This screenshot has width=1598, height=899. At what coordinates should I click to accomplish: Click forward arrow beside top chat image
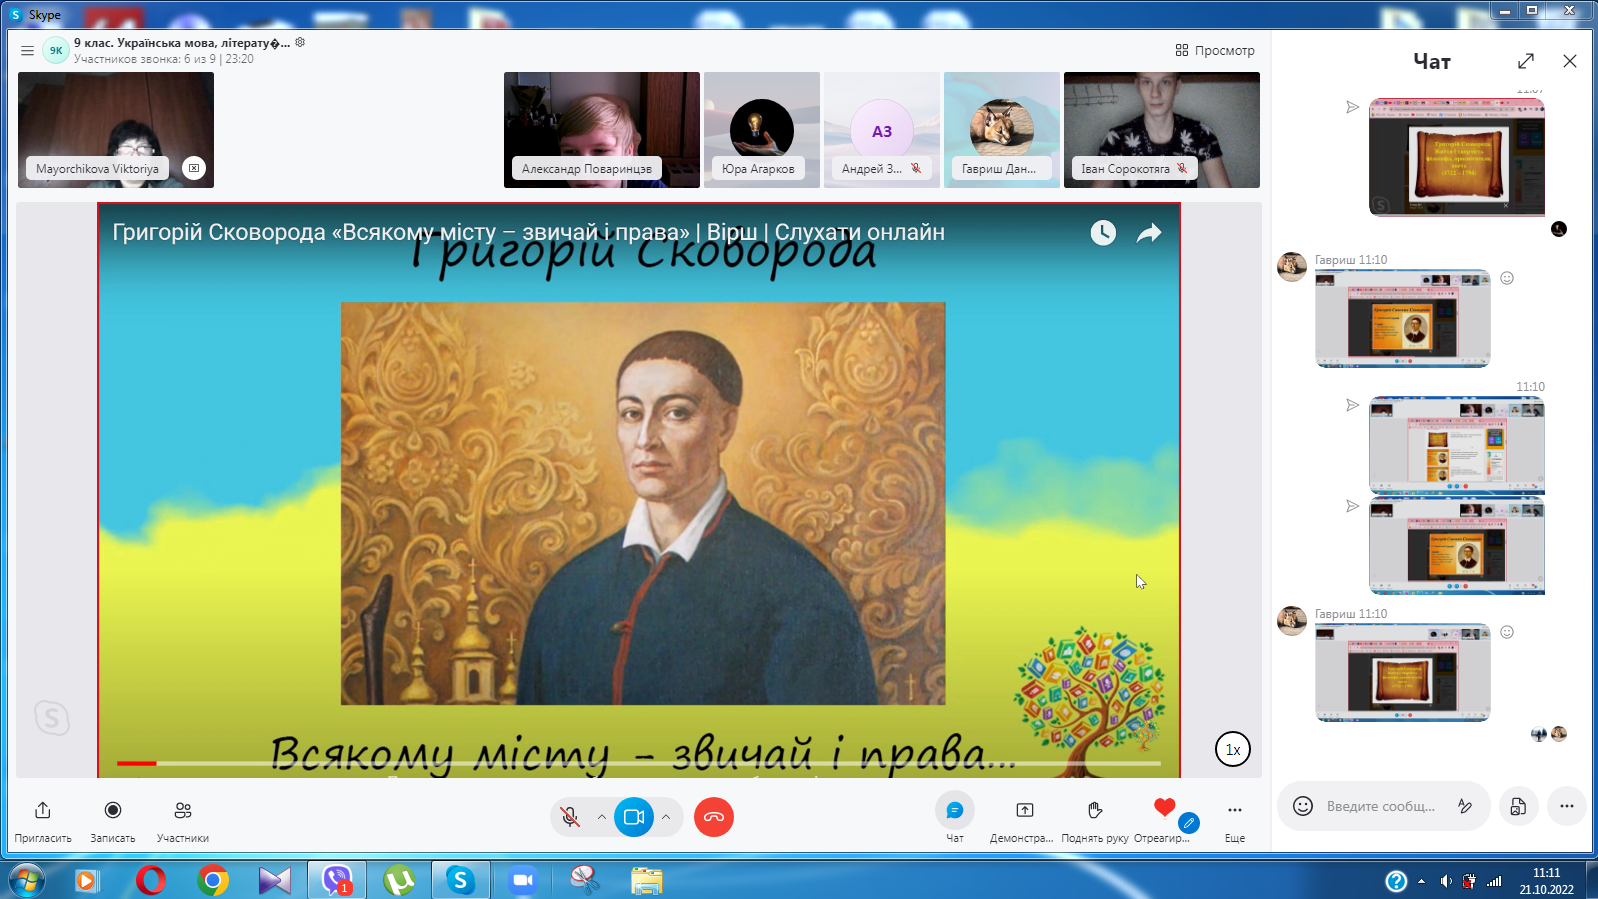pos(1352,107)
